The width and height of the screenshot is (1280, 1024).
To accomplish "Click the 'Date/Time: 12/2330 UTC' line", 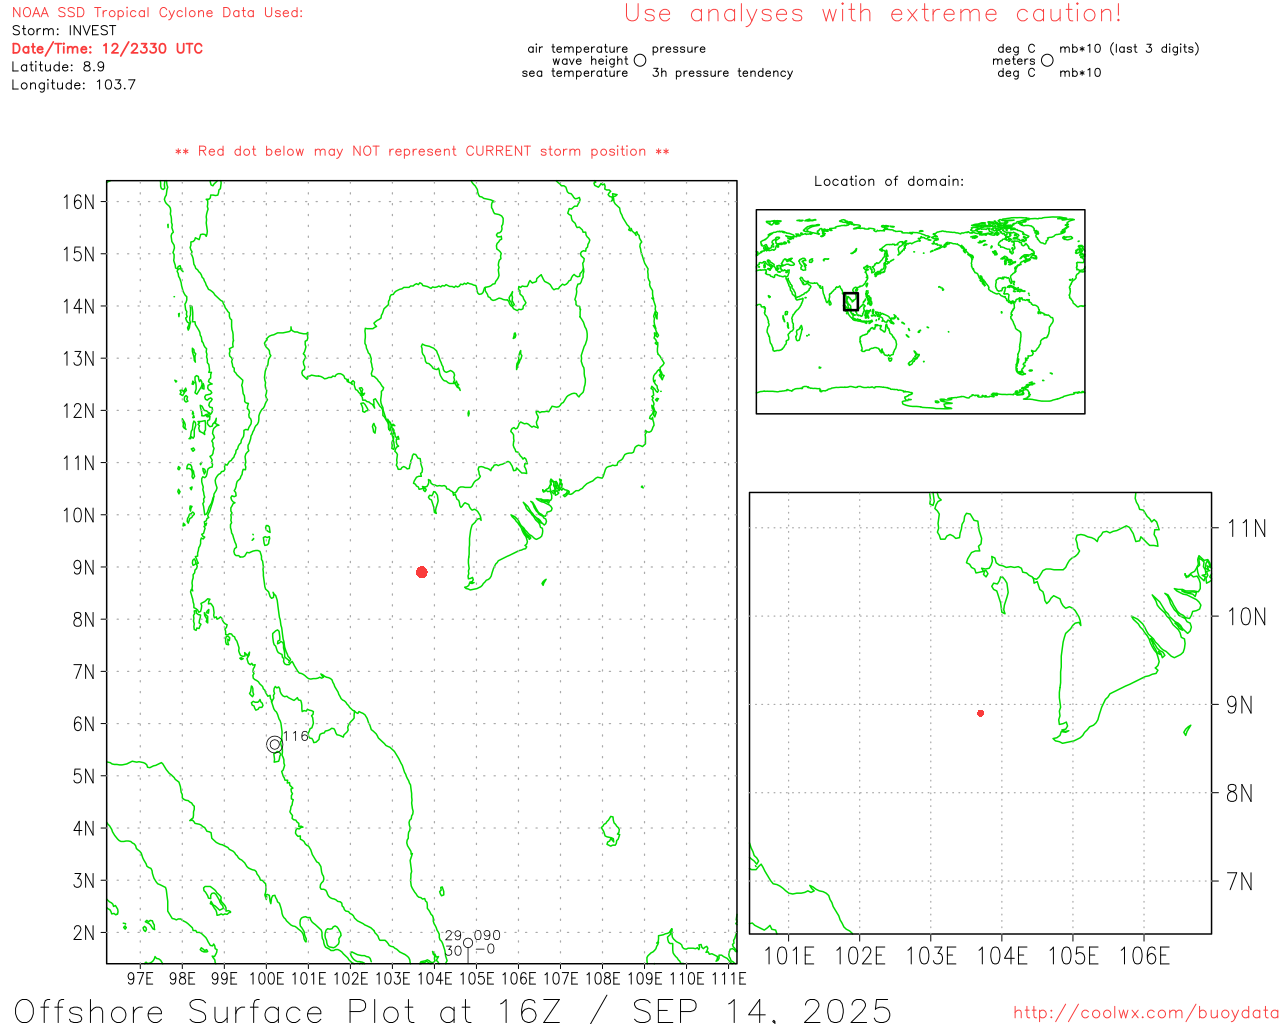I will [x=107, y=48].
